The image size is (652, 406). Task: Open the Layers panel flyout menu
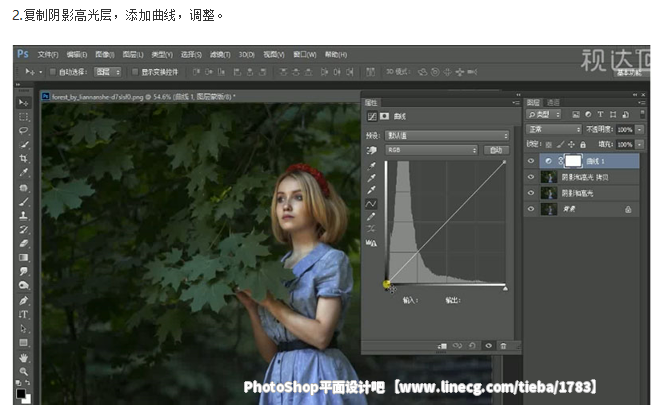tap(643, 103)
